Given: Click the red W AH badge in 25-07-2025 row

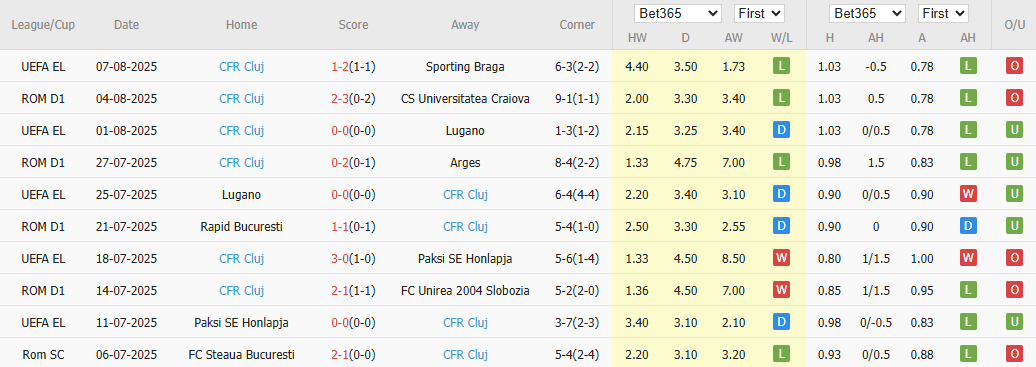Looking at the screenshot, I should click(968, 194).
